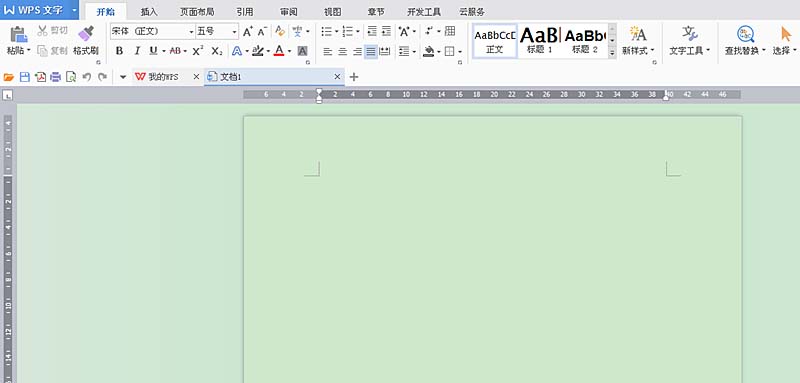Image resolution: width=800 pixels, height=383 pixels.
Task: Decrease font size with the A- icon
Action: pyautogui.click(x=262, y=32)
